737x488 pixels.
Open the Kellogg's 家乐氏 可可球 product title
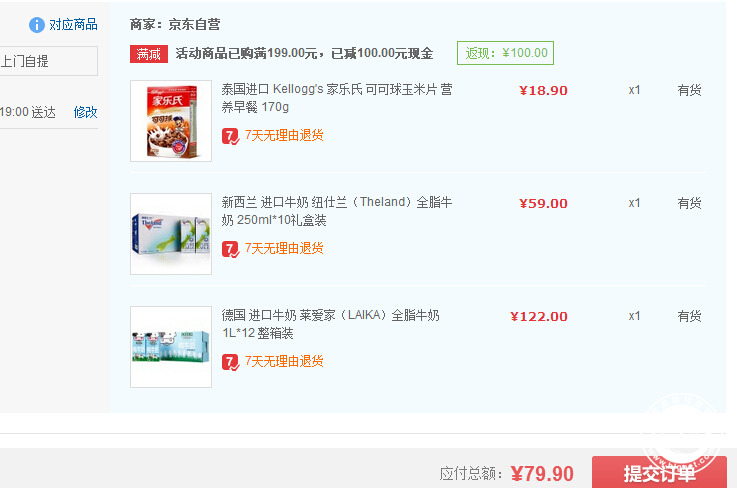pos(337,98)
